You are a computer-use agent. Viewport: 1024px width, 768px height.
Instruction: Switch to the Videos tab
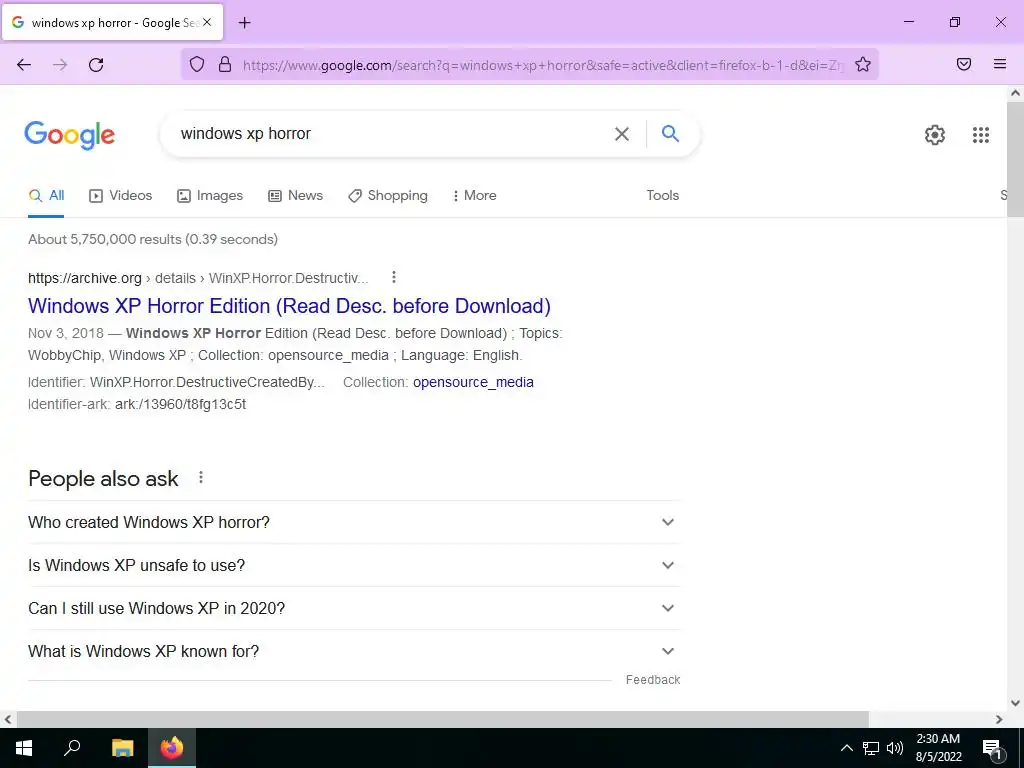coord(121,195)
